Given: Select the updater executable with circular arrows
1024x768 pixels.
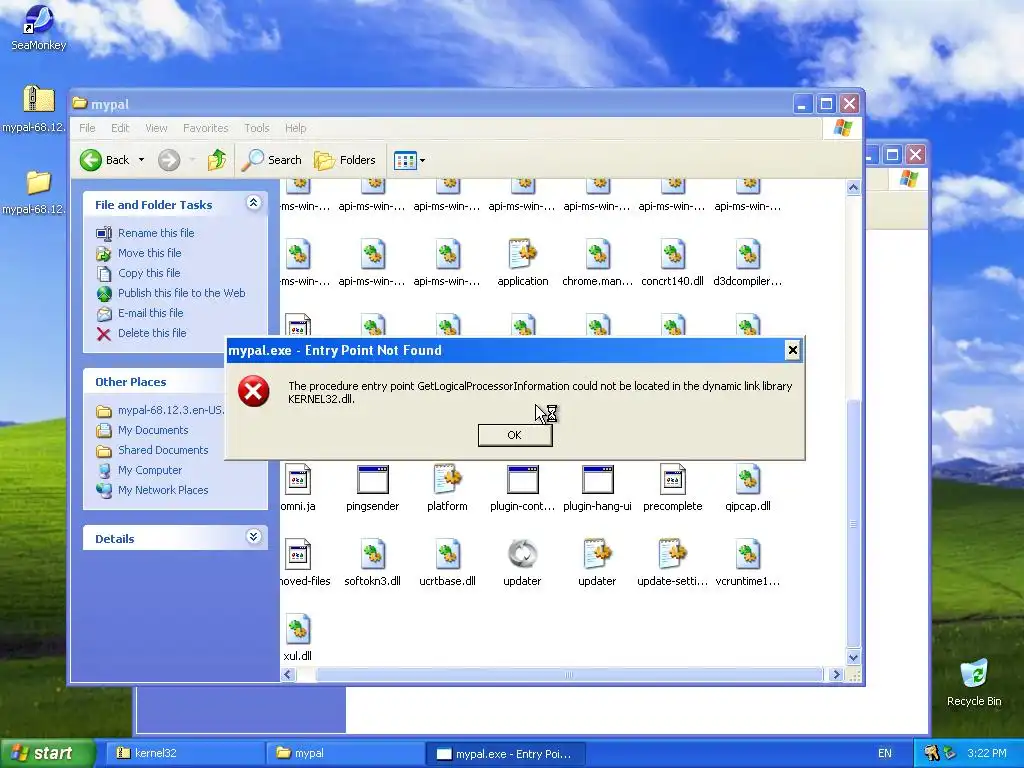Looking at the screenshot, I should coord(522,554).
